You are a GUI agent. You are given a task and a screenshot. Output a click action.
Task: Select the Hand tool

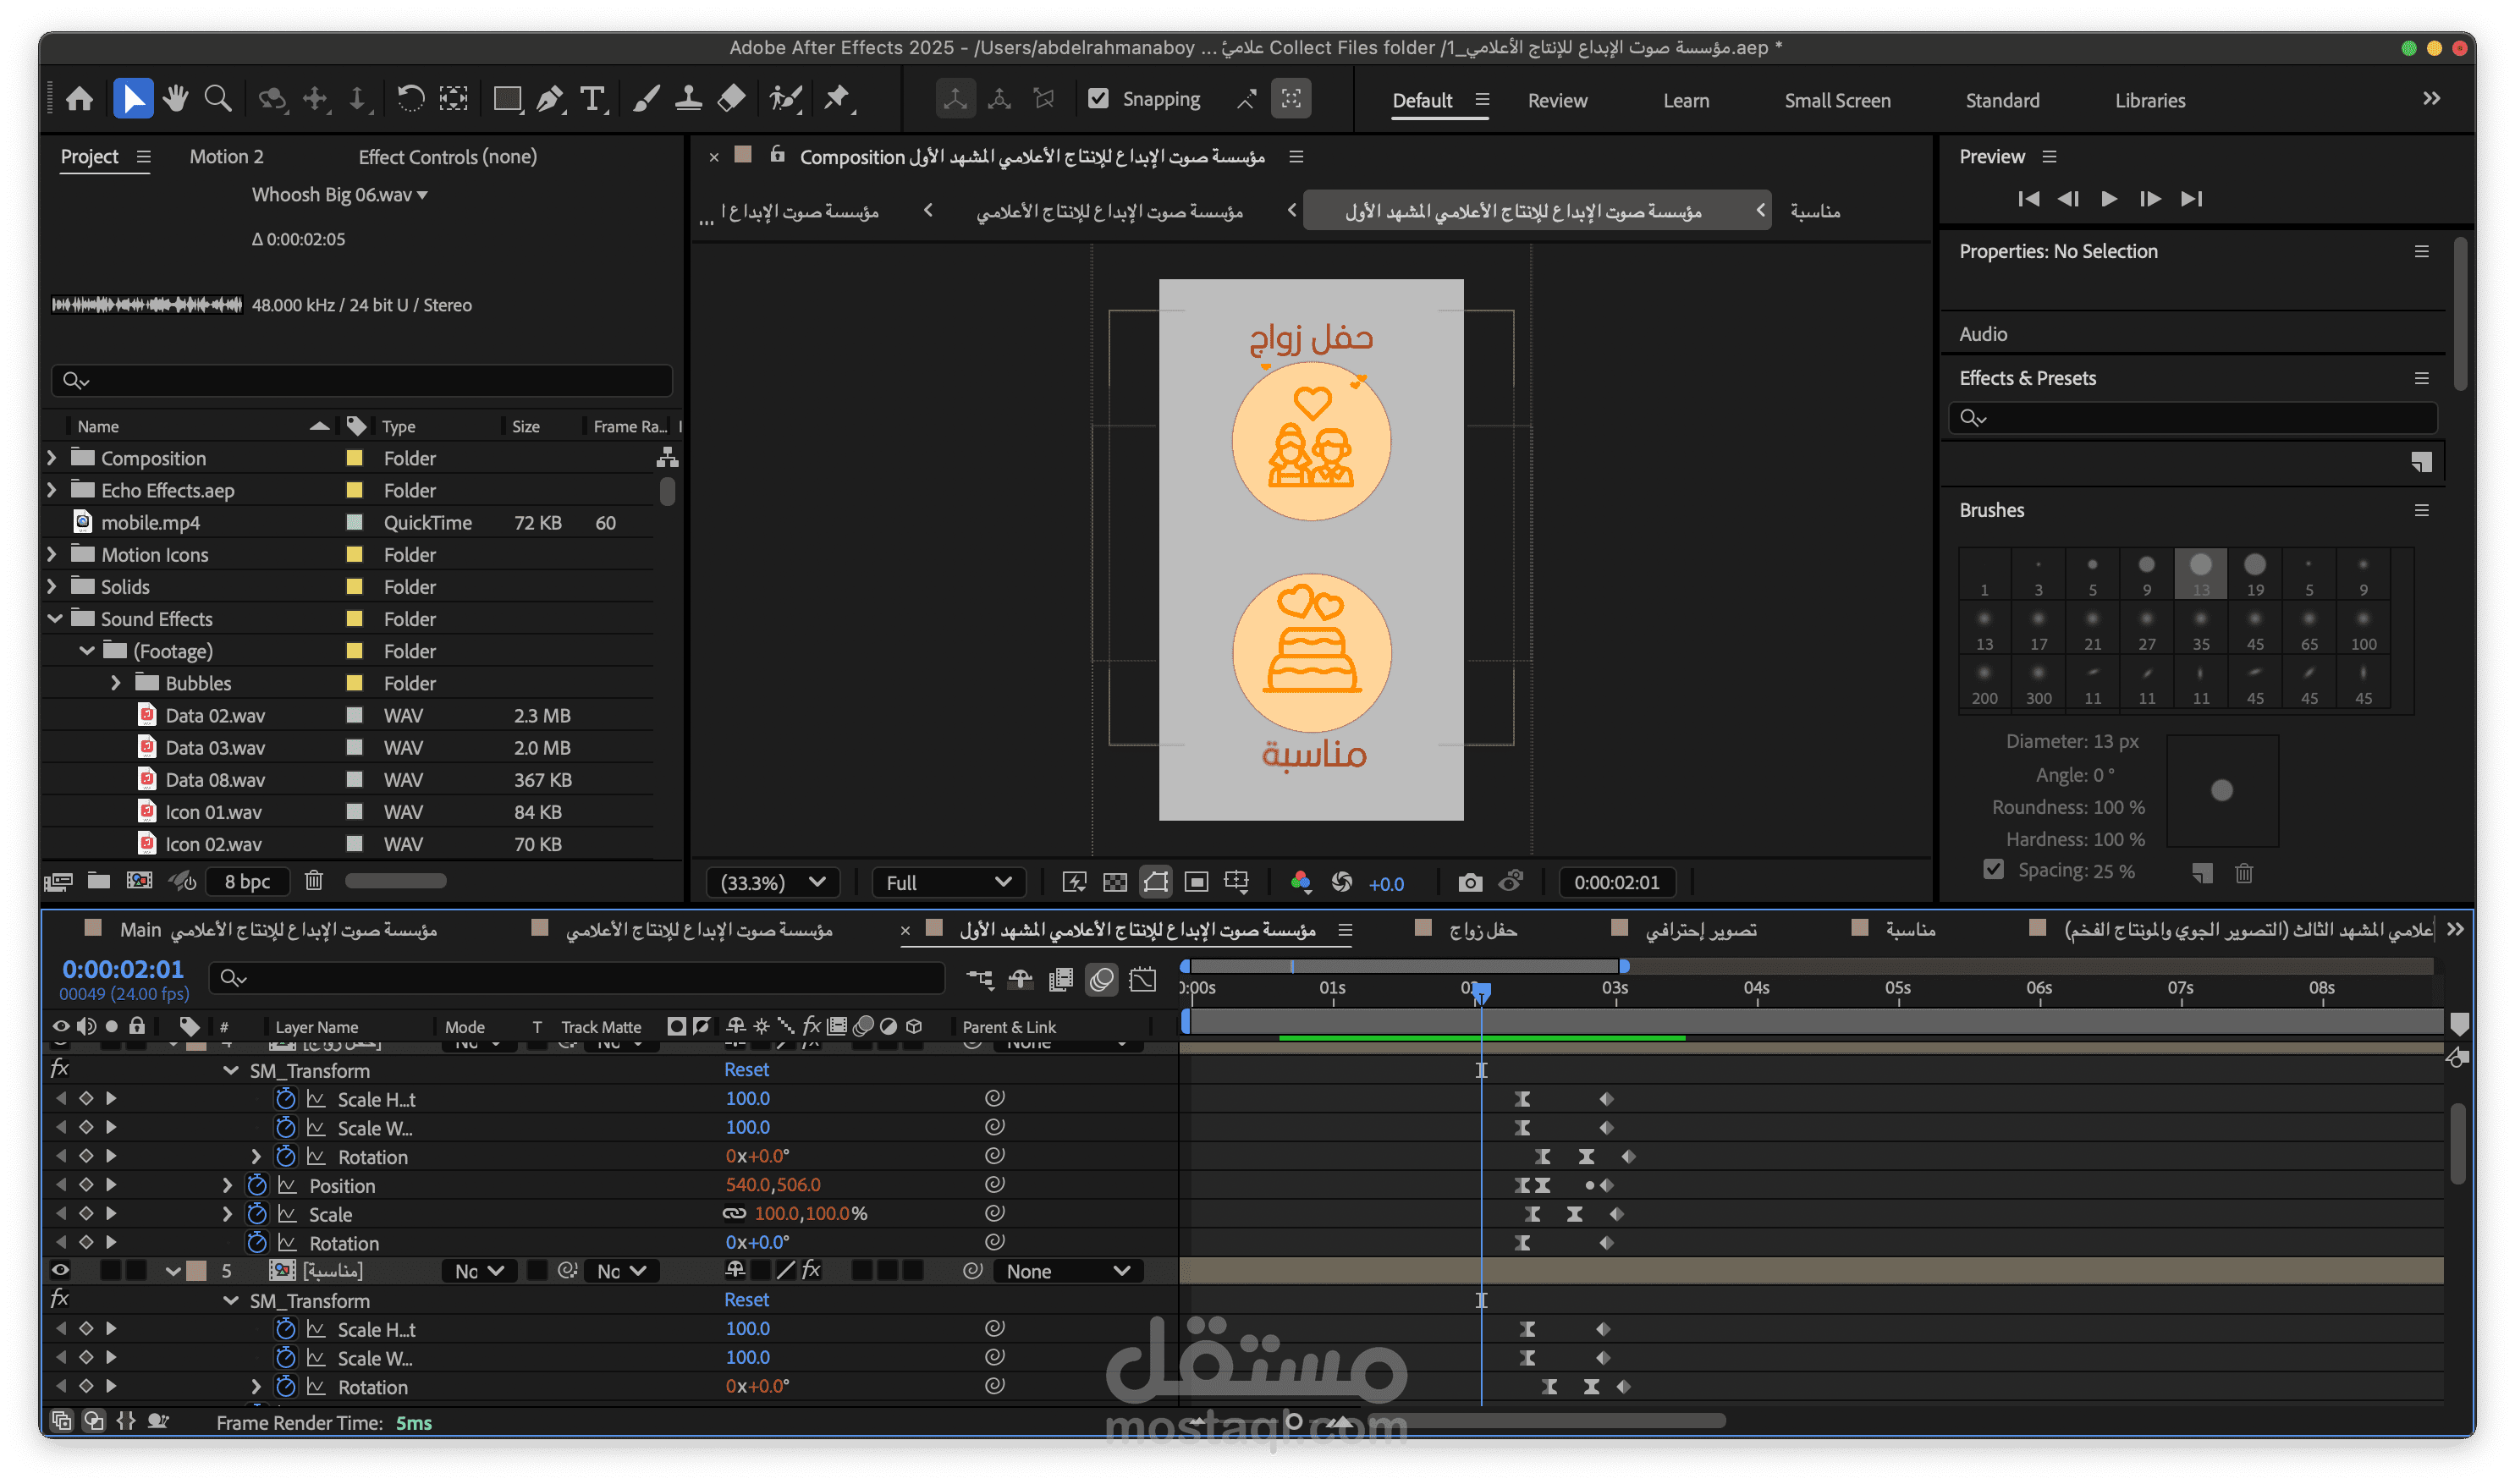point(176,99)
